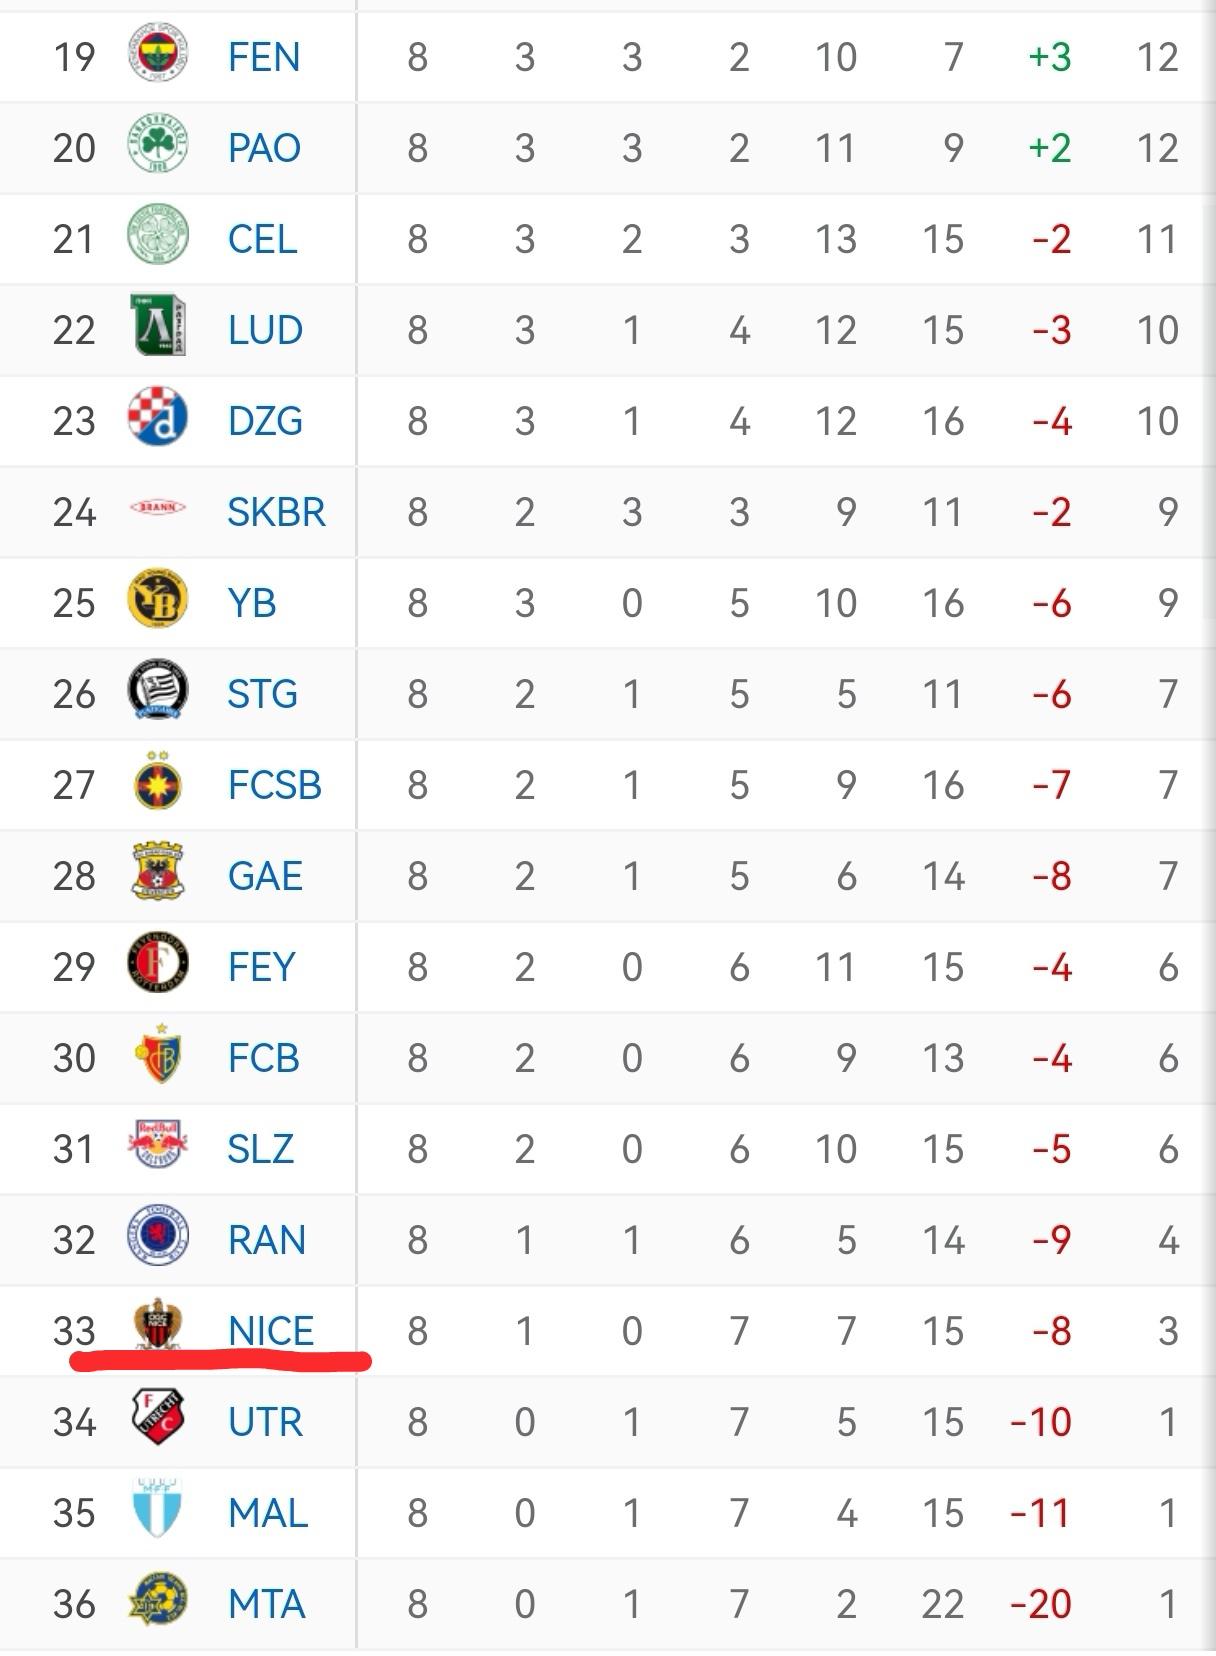Image resolution: width=1216 pixels, height=1656 pixels.
Task: Select the Young Boys yellow crest
Action: [x=158, y=599]
